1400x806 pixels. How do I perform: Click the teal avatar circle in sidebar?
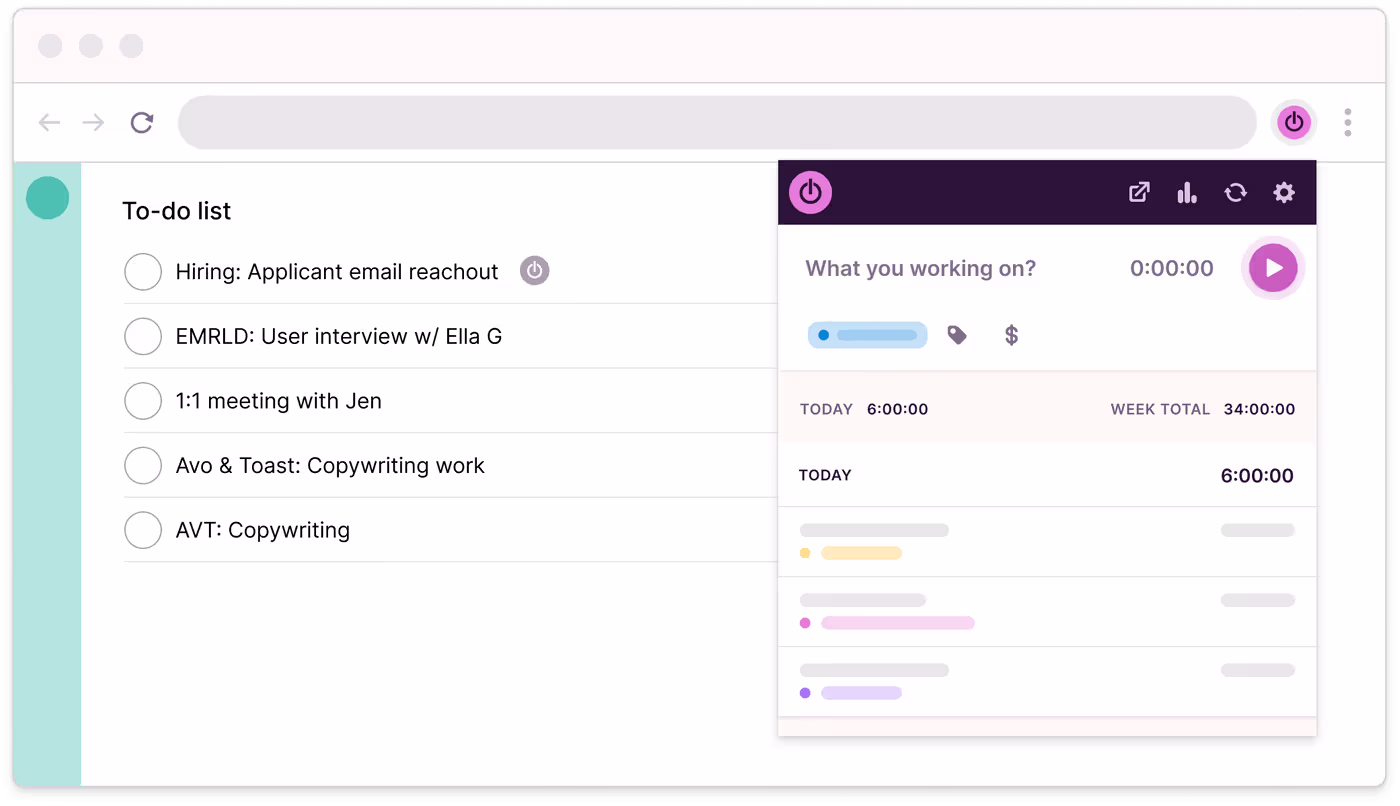coord(47,198)
